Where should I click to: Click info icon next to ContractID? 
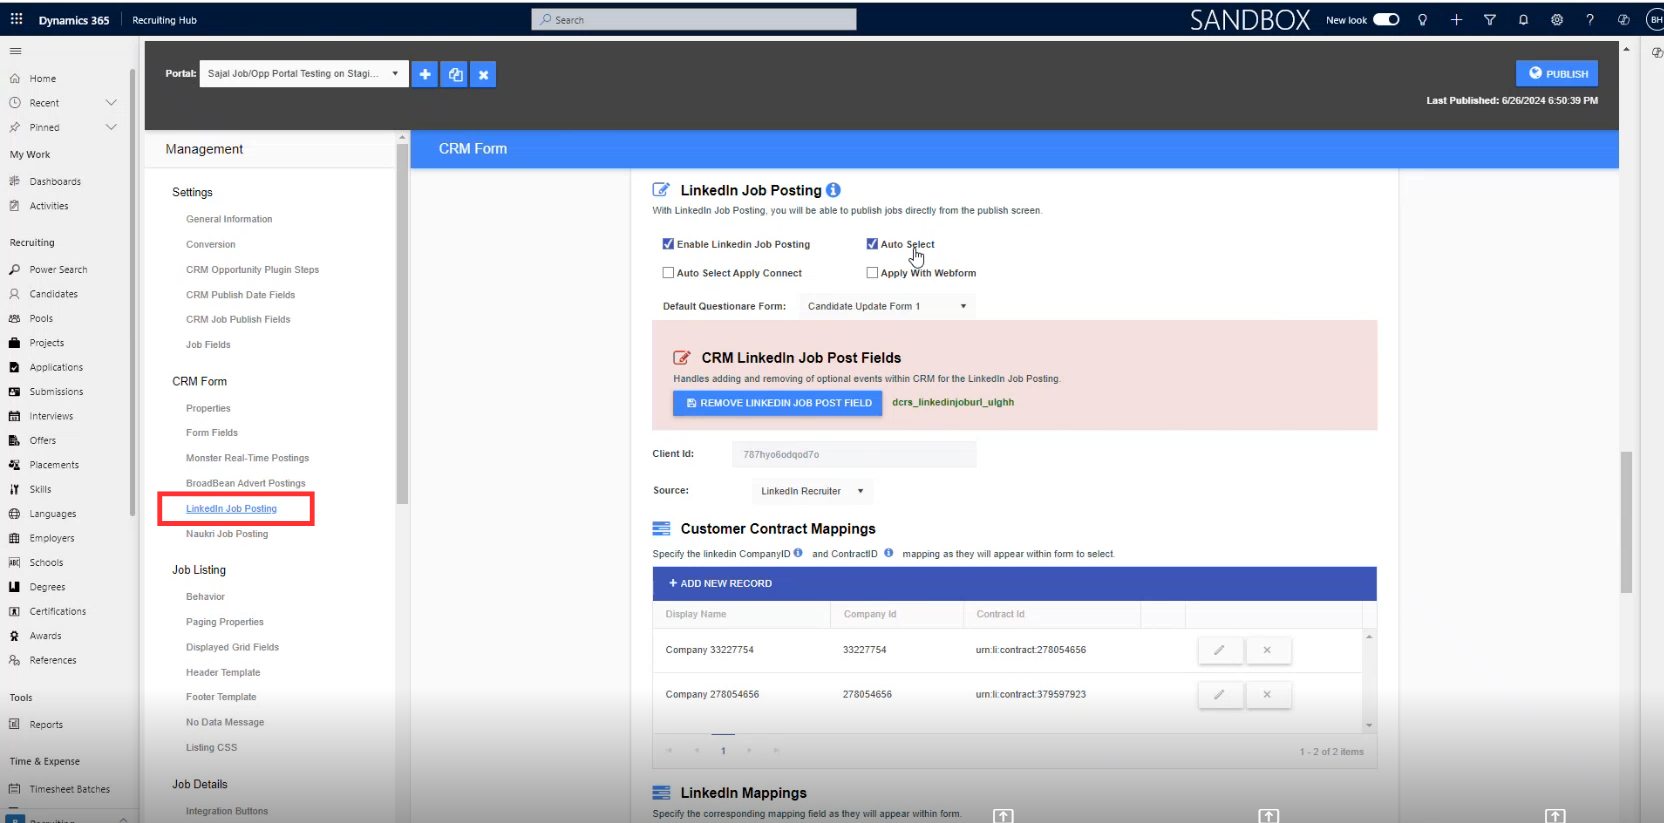click(x=888, y=553)
